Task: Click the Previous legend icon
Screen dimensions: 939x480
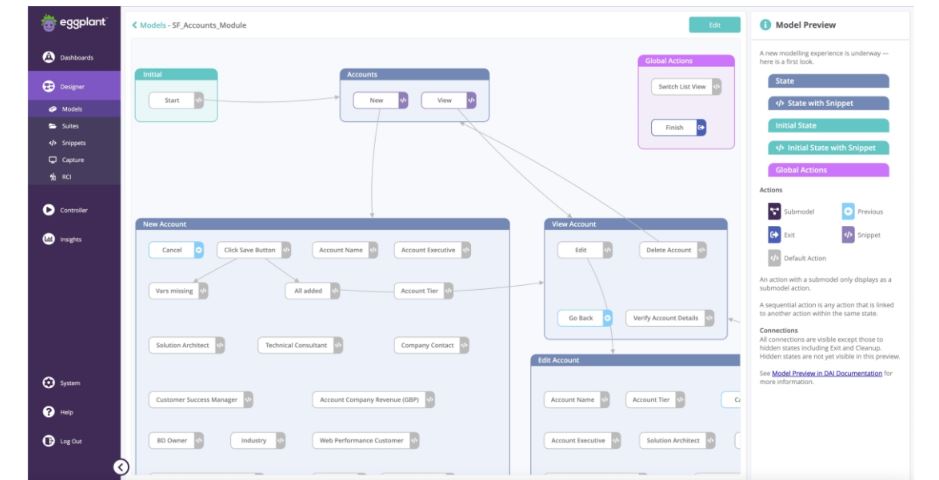Action: [x=848, y=211]
